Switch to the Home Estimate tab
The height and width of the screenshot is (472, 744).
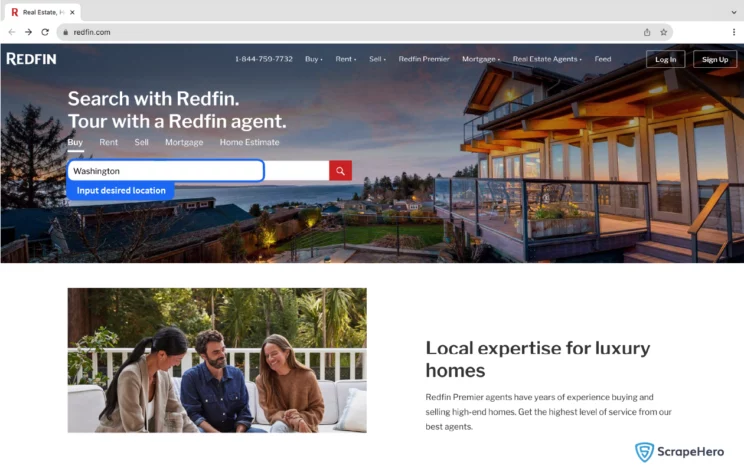click(x=250, y=142)
